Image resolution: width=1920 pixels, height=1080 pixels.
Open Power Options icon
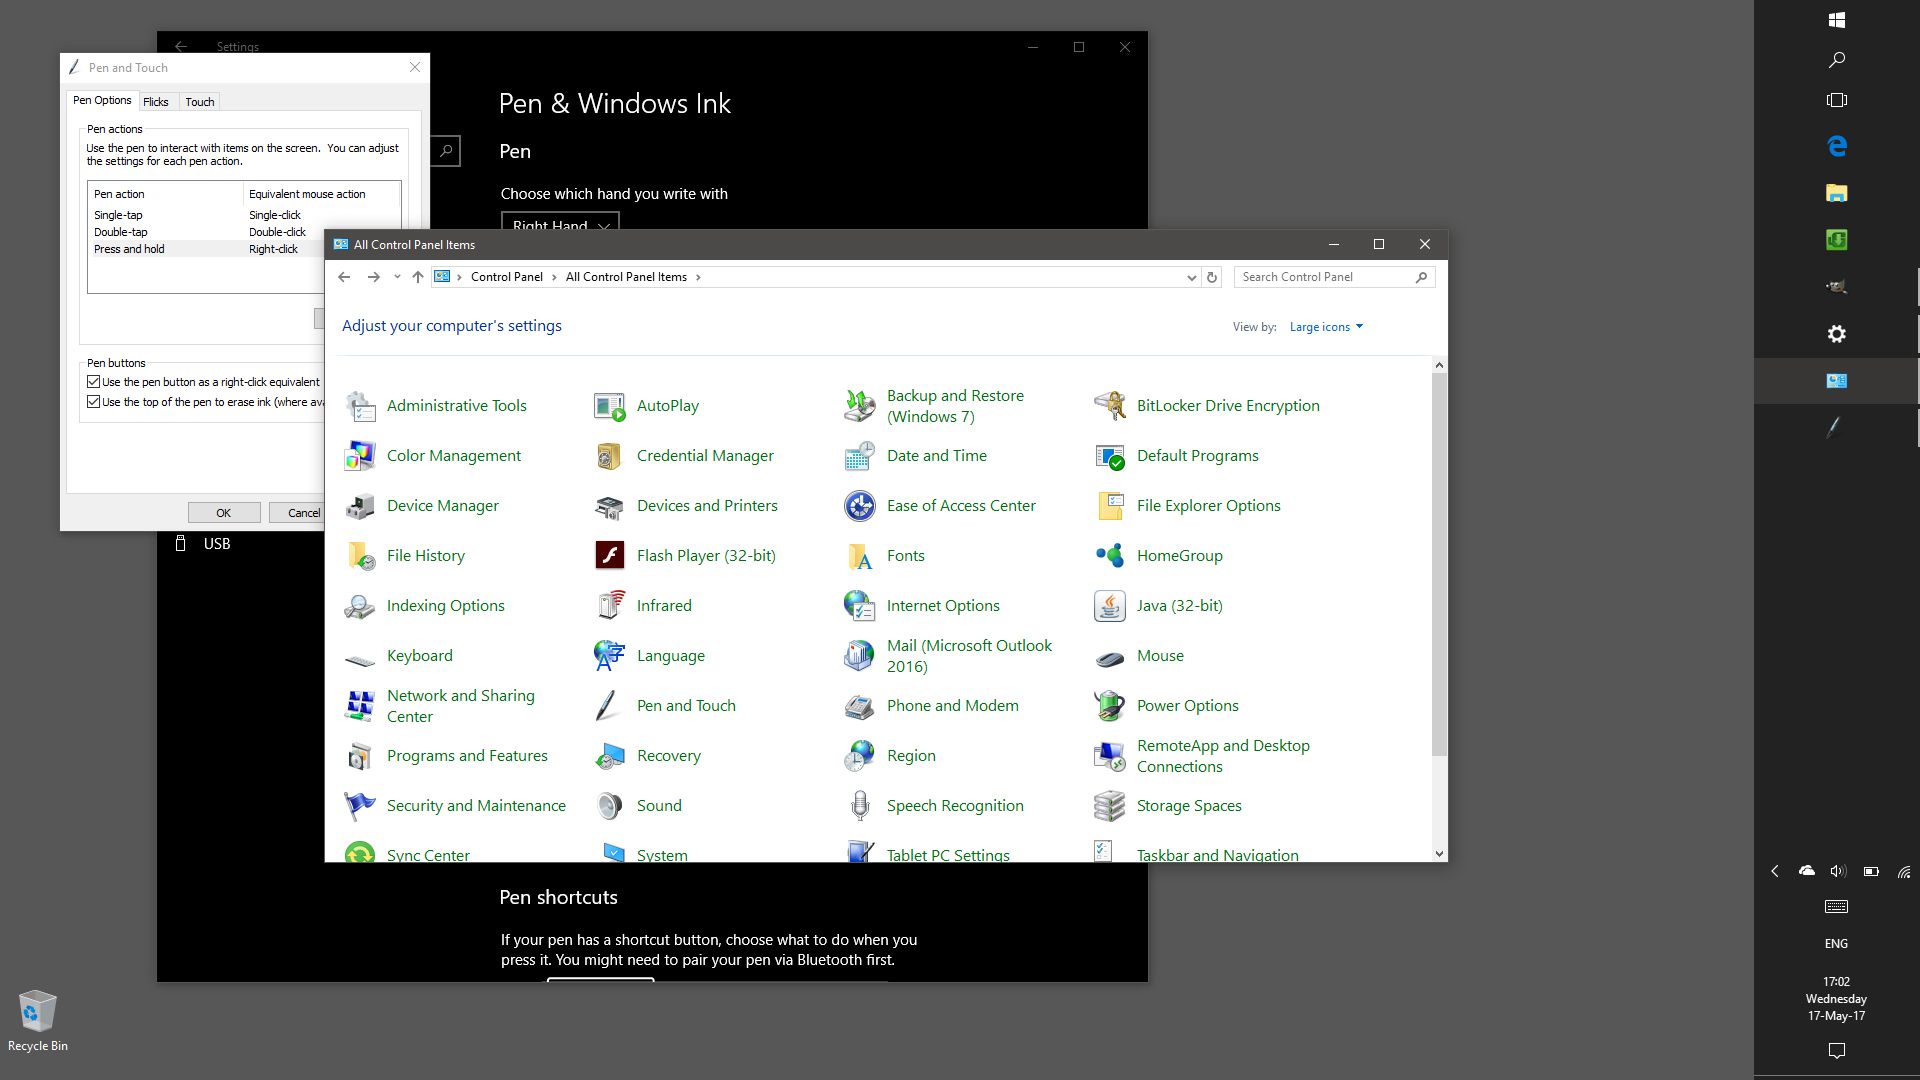click(1110, 706)
